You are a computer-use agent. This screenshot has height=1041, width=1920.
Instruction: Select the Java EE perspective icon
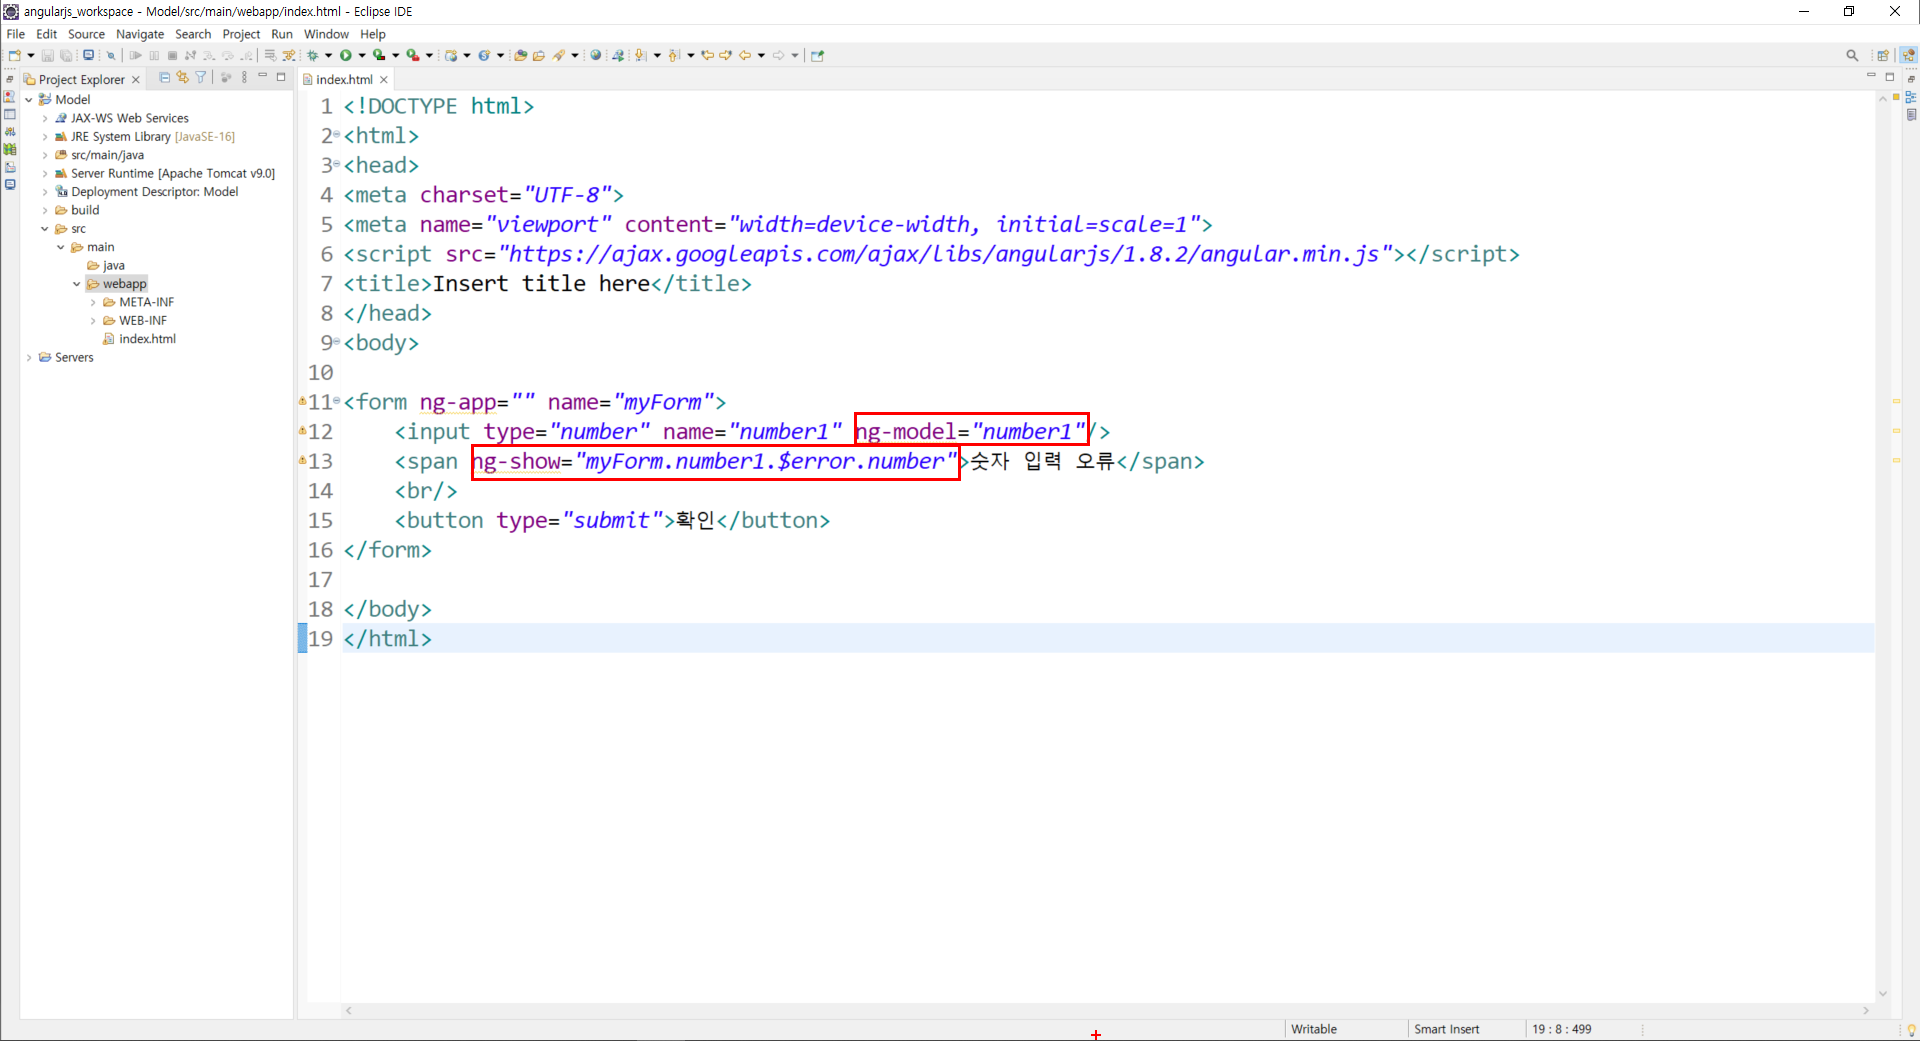point(1908,55)
